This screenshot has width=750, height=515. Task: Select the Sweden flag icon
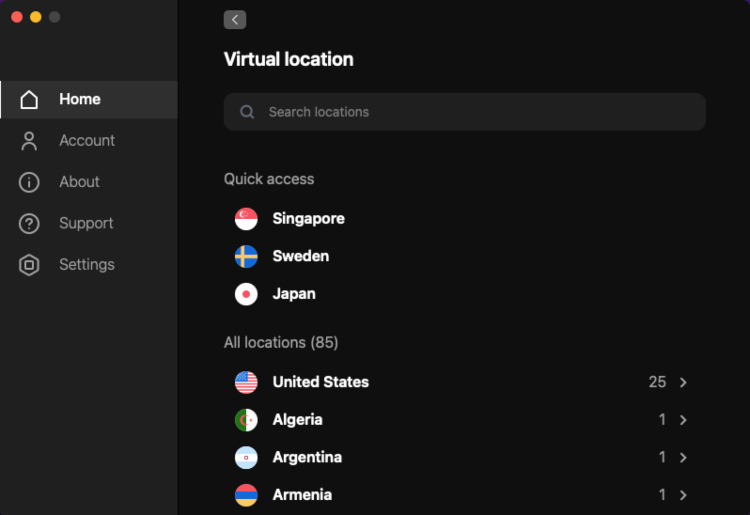click(x=246, y=256)
